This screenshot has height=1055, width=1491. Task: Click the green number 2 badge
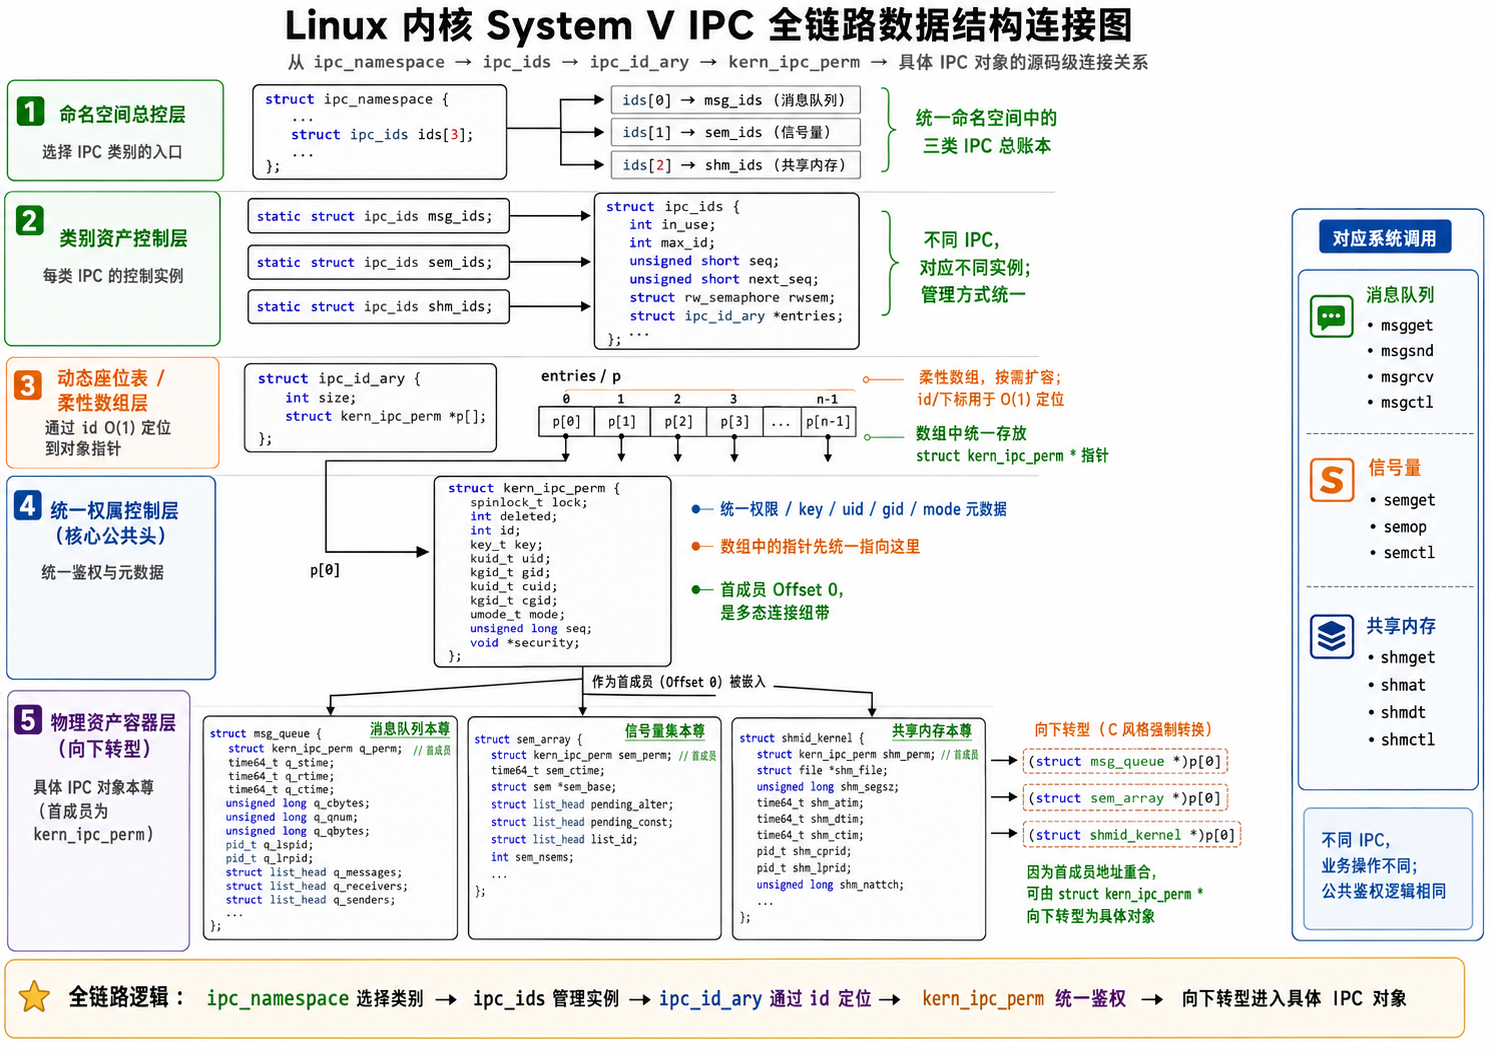point(30,220)
